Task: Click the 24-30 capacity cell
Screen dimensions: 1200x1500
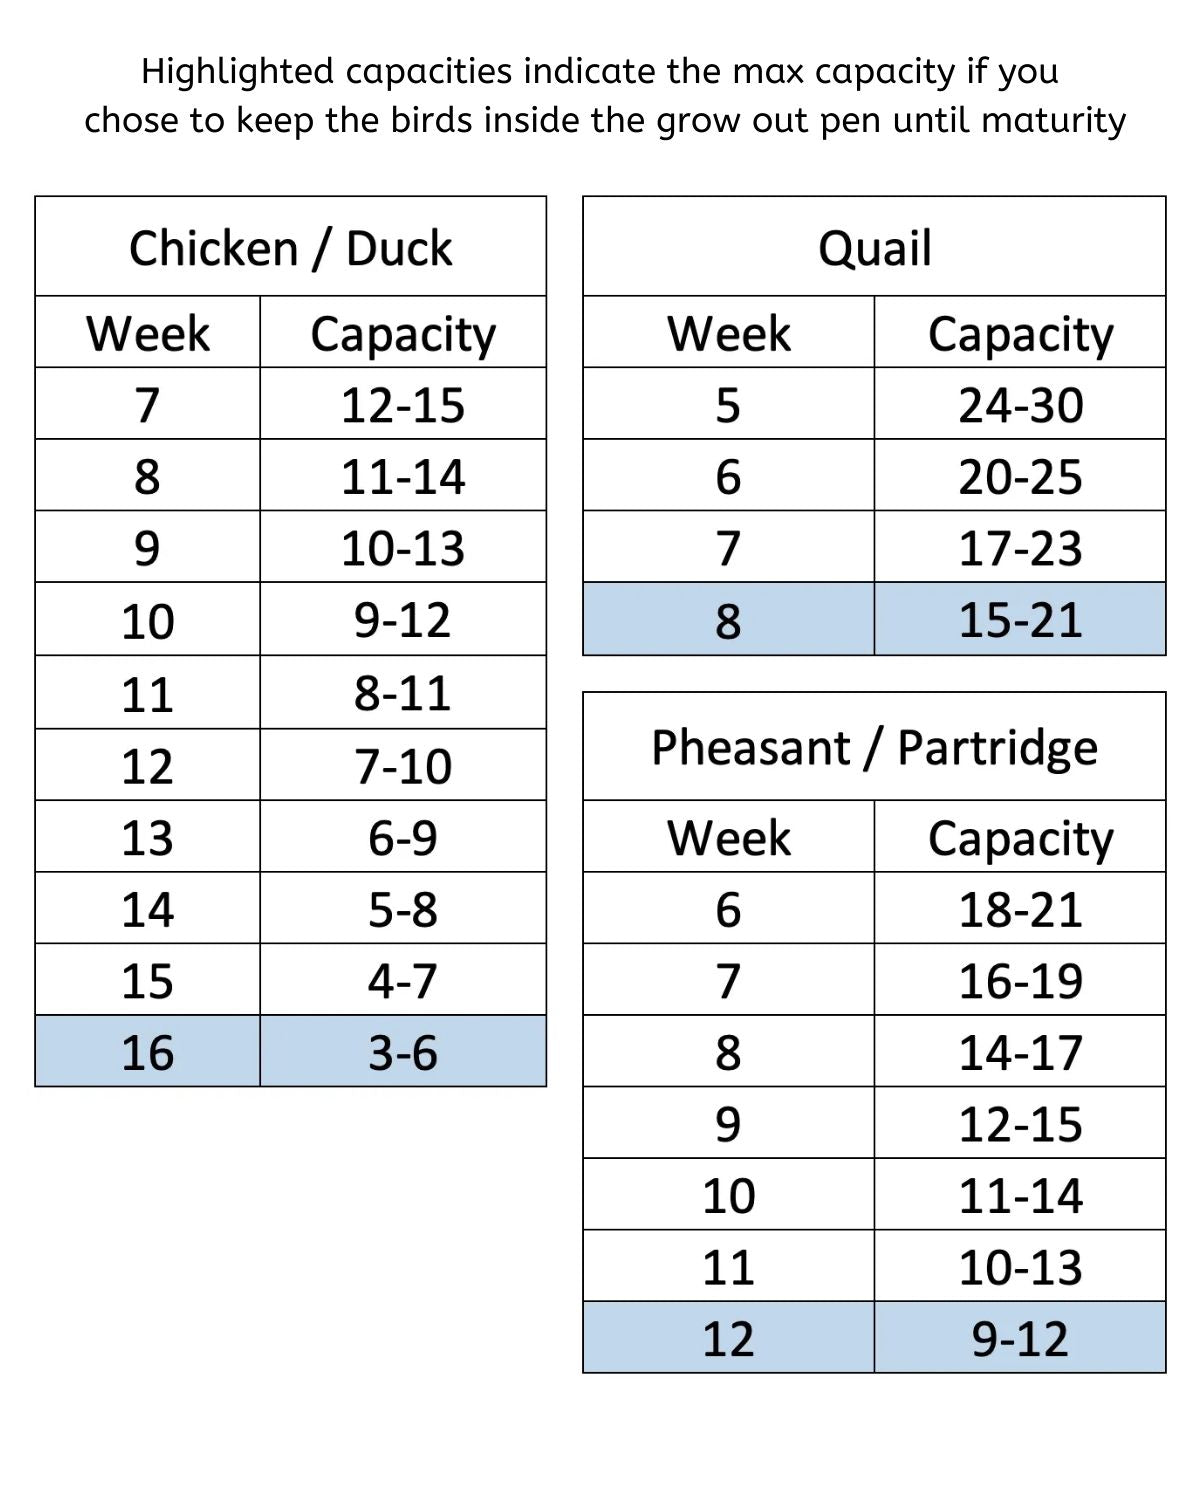Action: [1020, 405]
